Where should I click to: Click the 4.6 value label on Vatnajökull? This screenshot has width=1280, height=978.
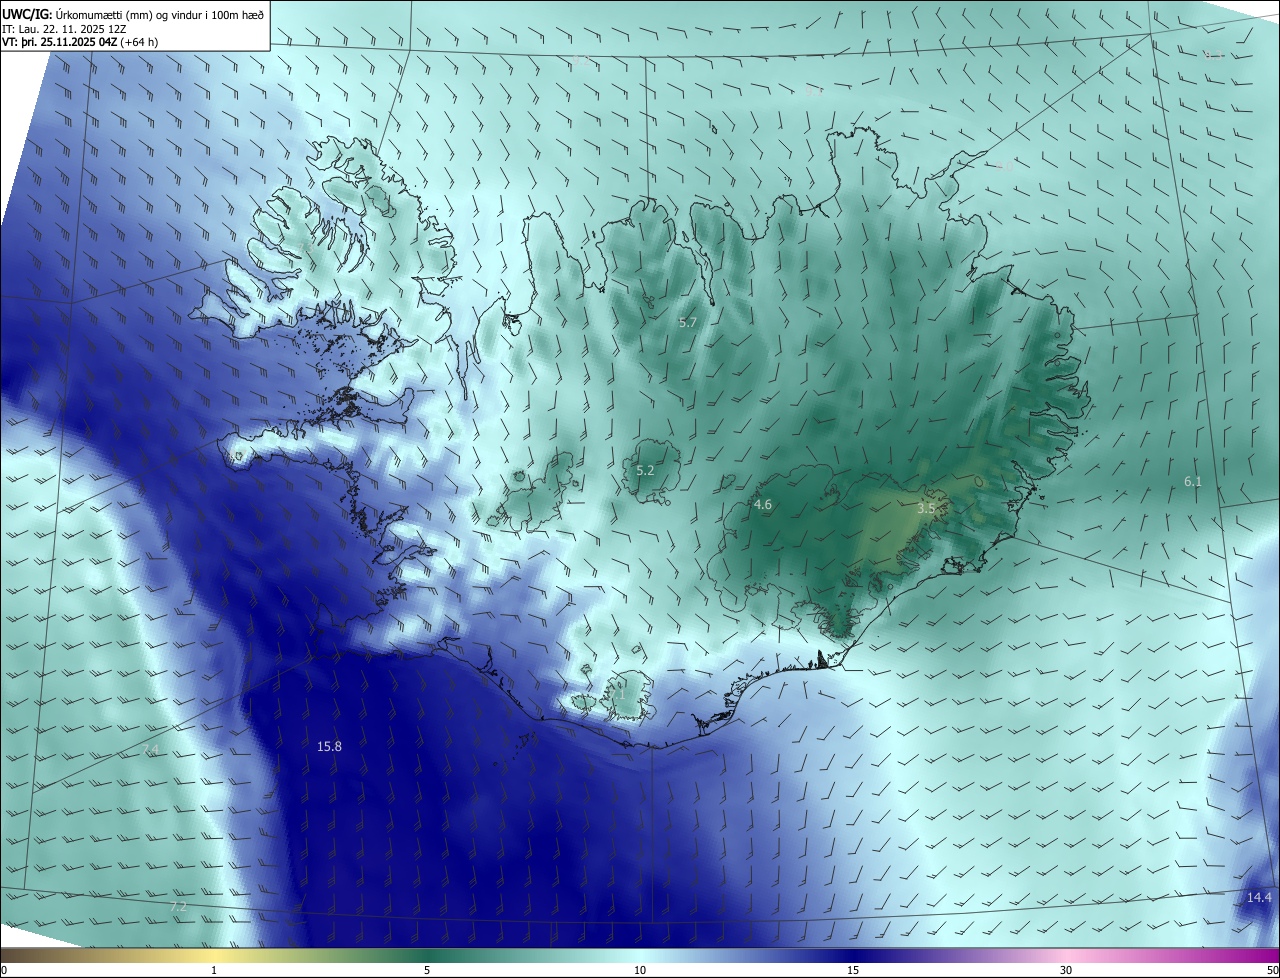(763, 505)
